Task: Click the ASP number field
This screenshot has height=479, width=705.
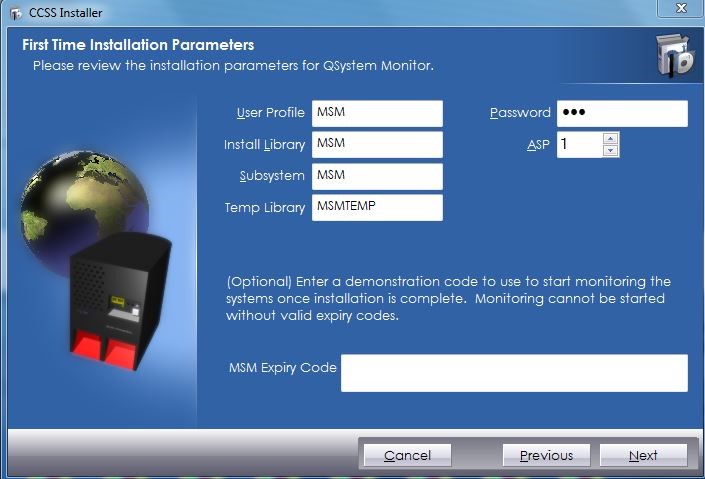Action: coord(578,144)
